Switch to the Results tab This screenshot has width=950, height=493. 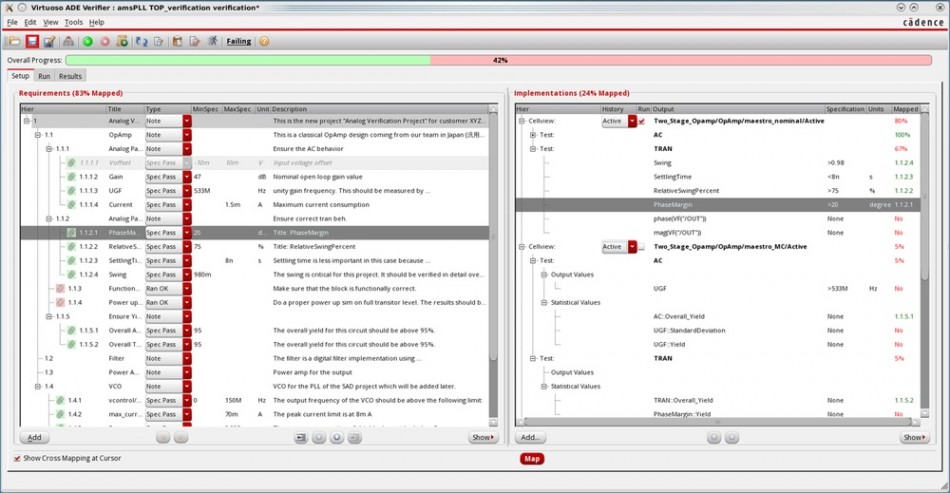pyautogui.click(x=70, y=76)
